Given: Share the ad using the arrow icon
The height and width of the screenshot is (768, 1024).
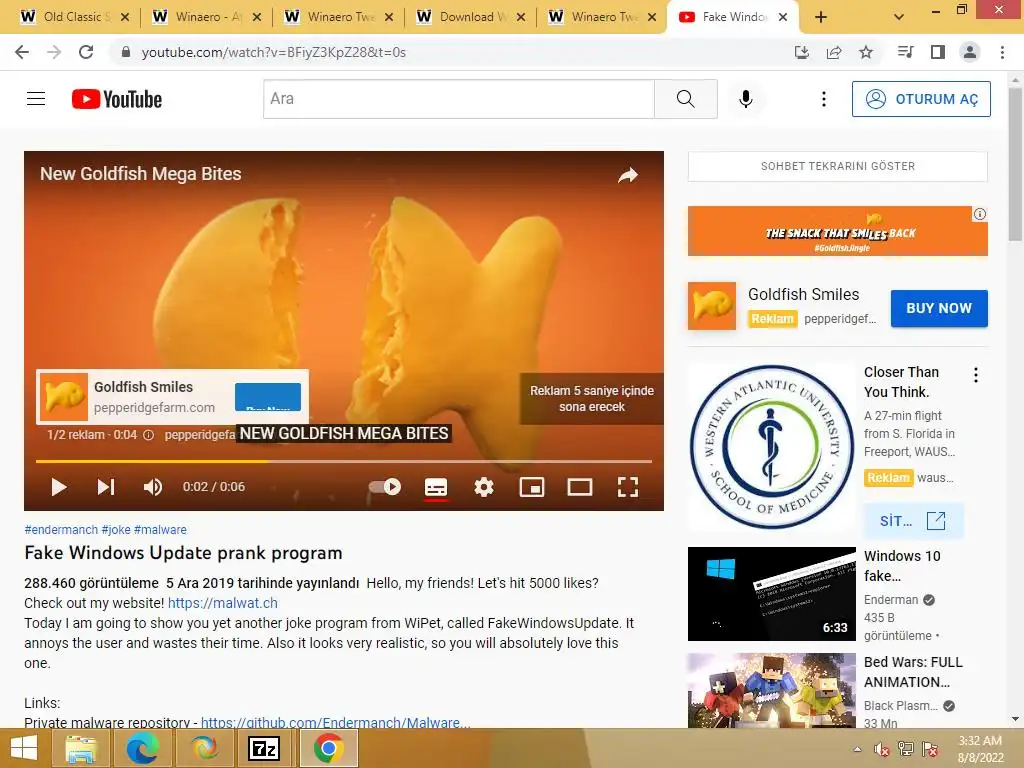Looking at the screenshot, I should point(628,175).
